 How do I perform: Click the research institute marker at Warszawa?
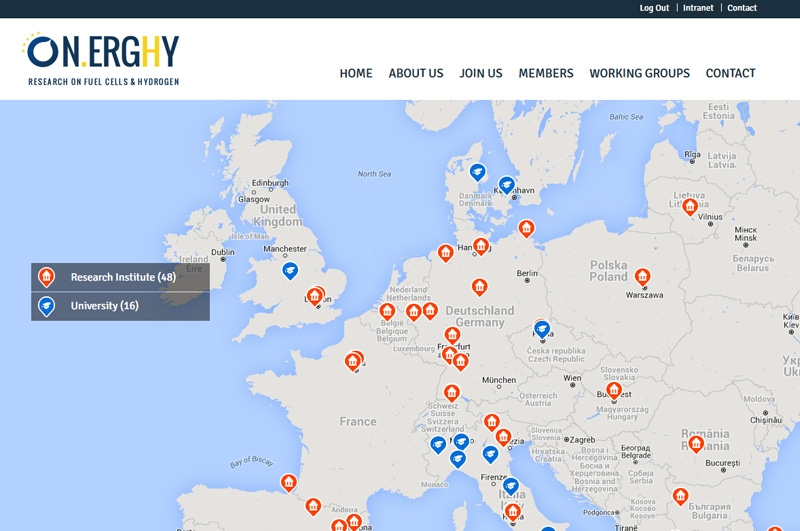click(x=642, y=277)
